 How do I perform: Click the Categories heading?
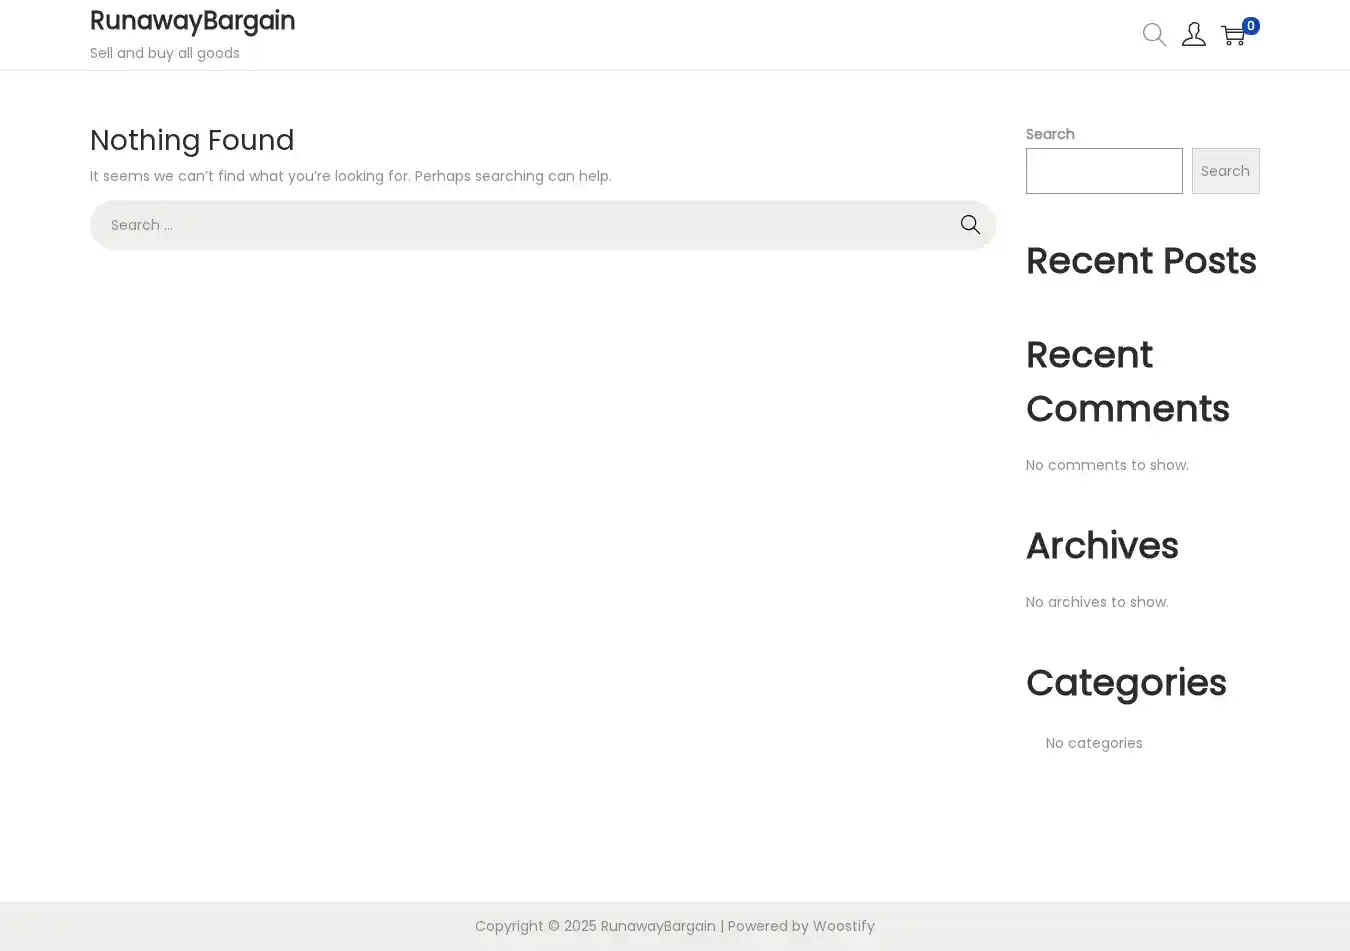[x=1125, y=683]
